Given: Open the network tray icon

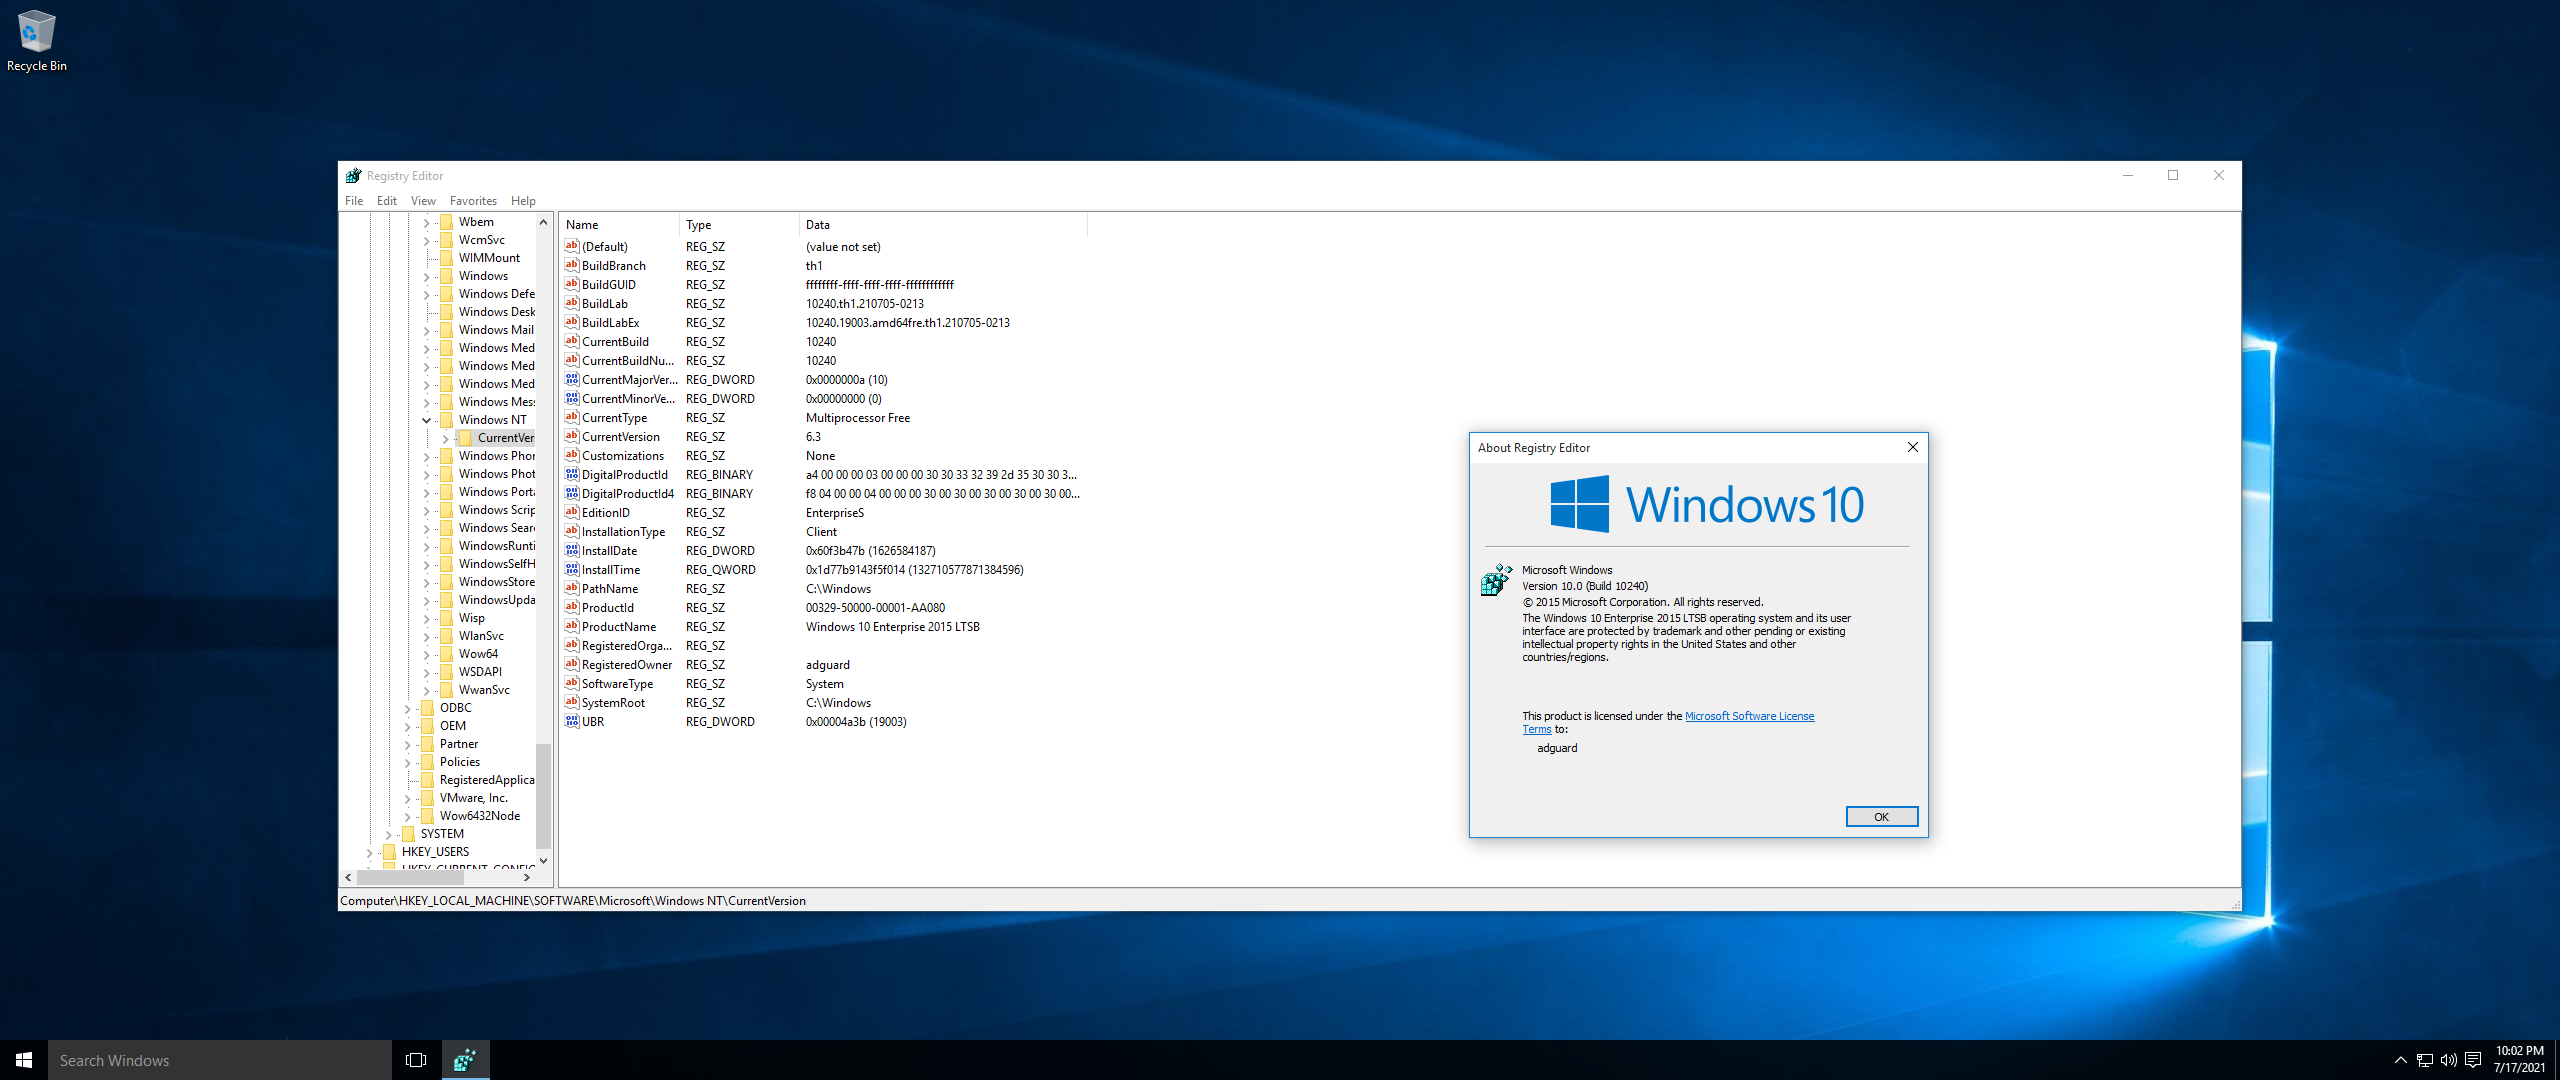Looking at the screenshot, I should pyautogui.click(x=2425, y=1060).
